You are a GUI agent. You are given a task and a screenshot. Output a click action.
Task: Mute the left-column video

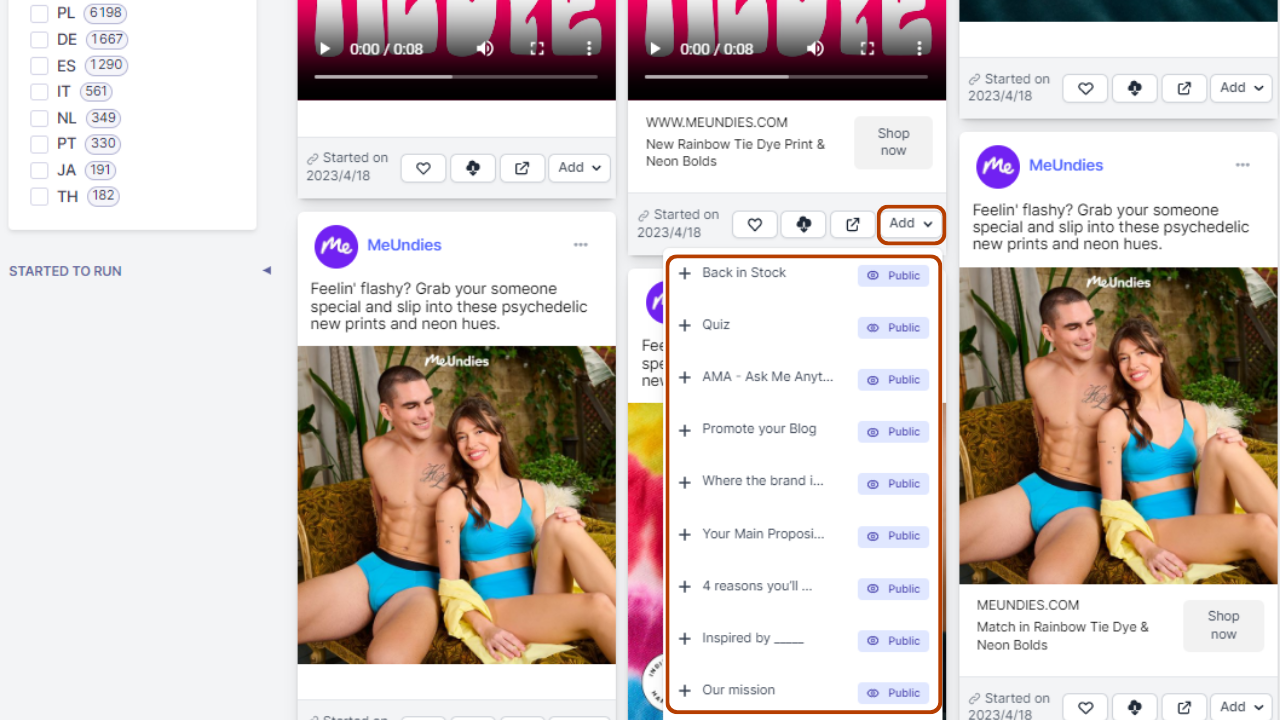click(485, 48)
